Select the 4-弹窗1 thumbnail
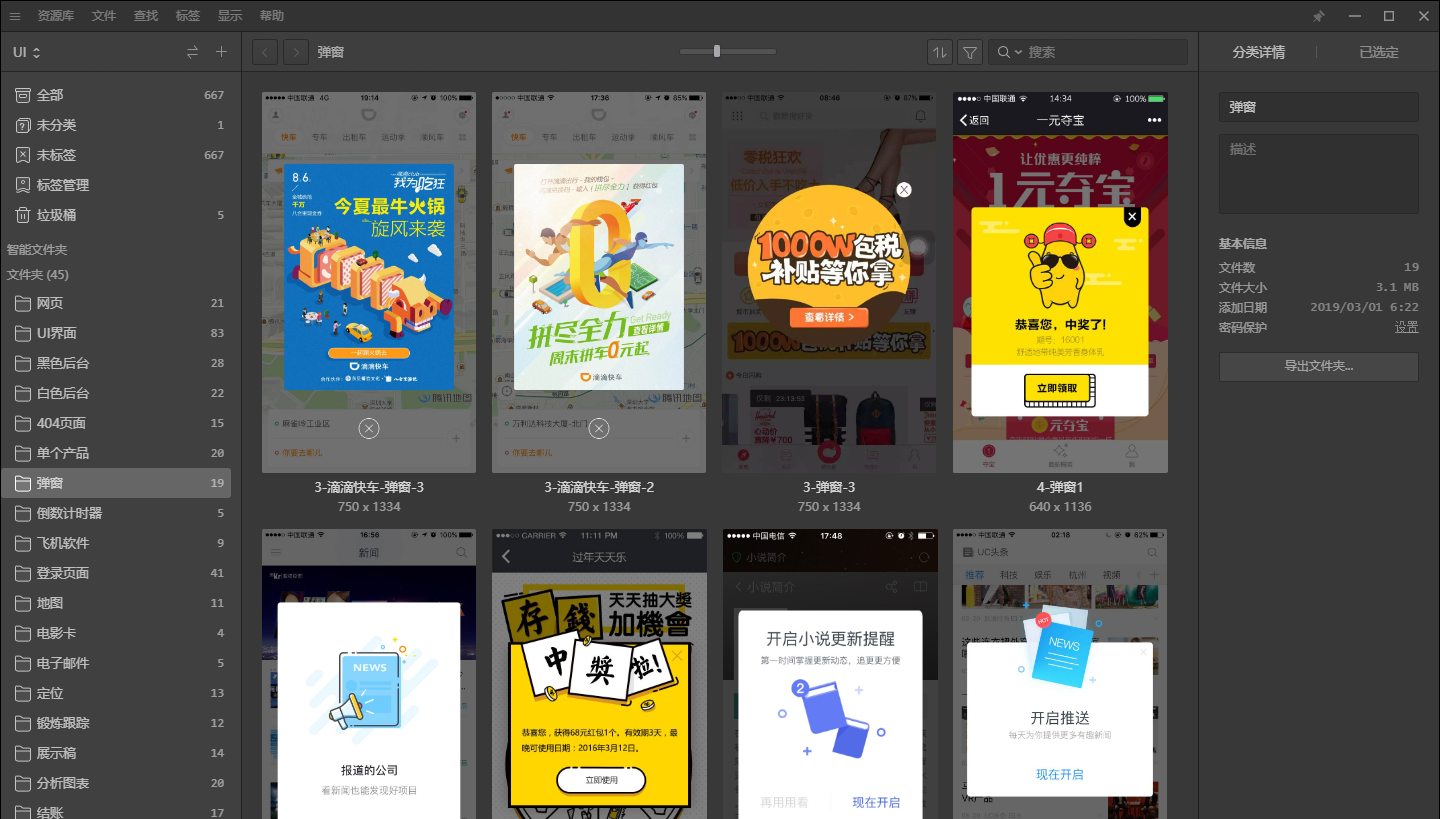Image resolution: width=1440 pixels, height=819 pixels. [x=1060, y=283]
